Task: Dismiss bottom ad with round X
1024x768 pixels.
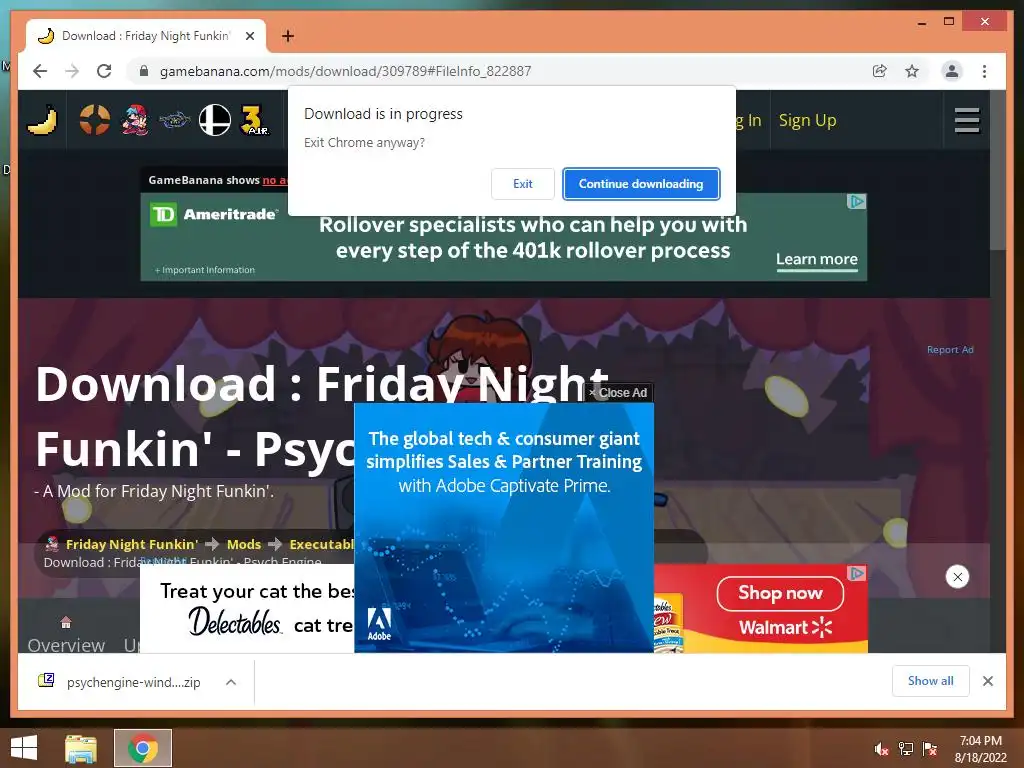Action: pyautogui.click(x=957, y=577)
